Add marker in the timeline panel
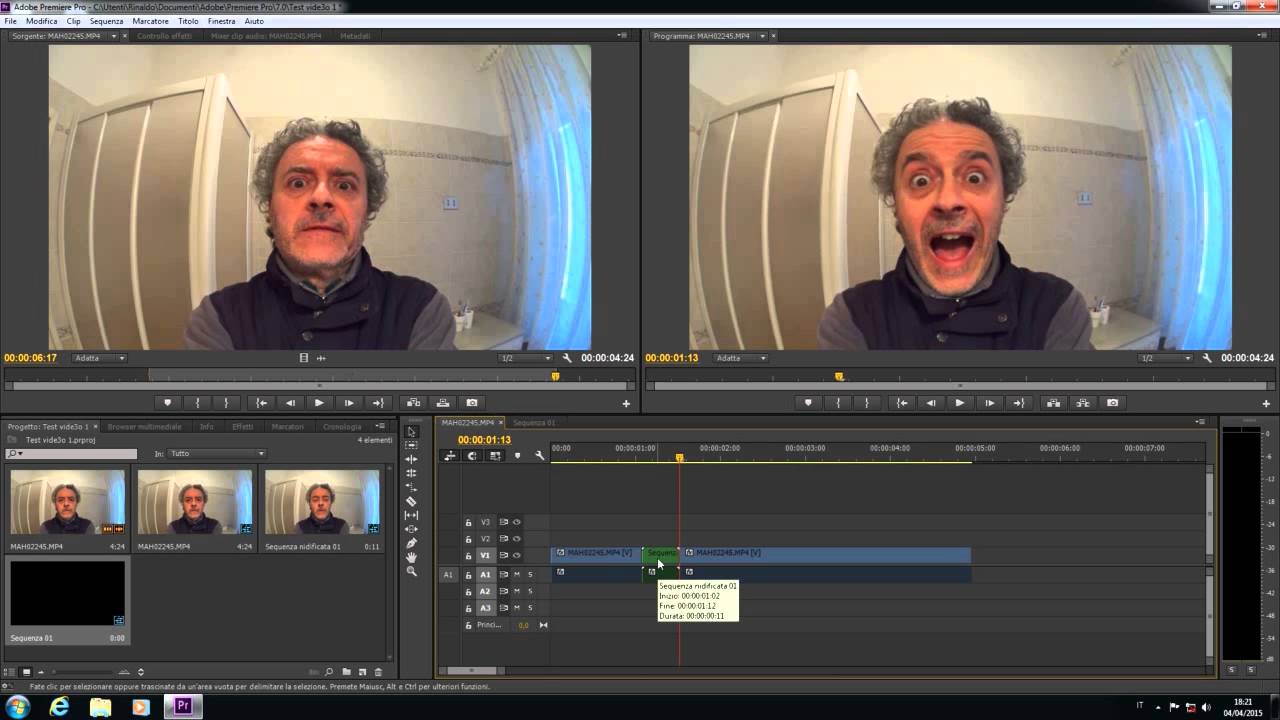 tap(517, 456)
